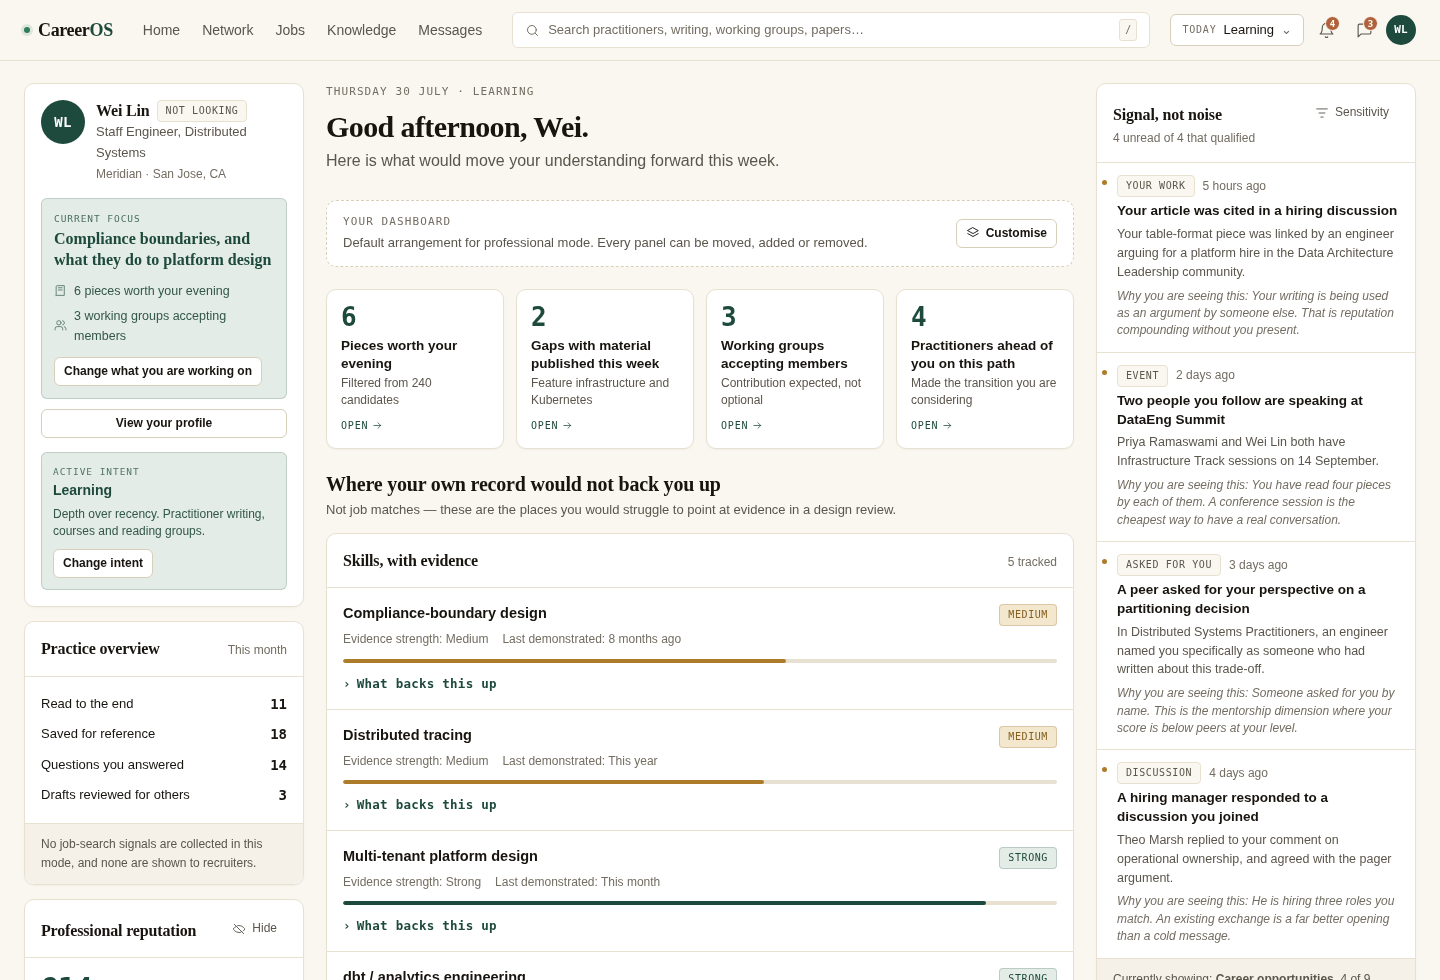1440x980 pixels.
Task: Click the MEDIUM badge on Compliance-boundary design
Action: [x=1028, y=615]
